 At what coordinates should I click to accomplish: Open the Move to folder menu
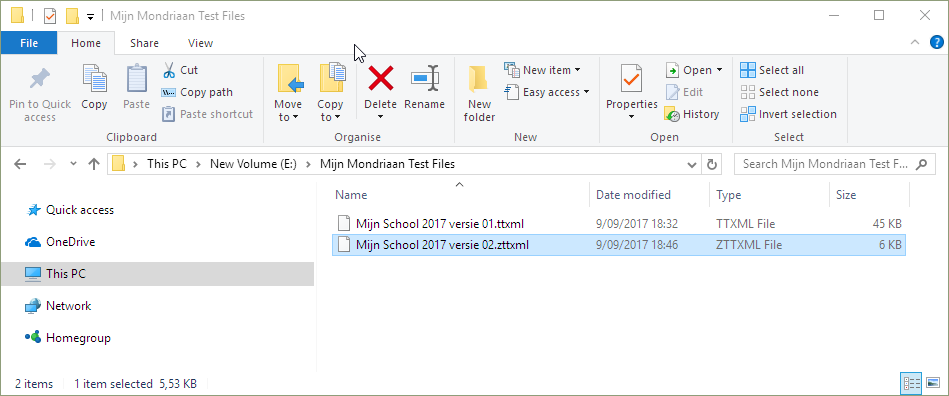pos(288,93)
